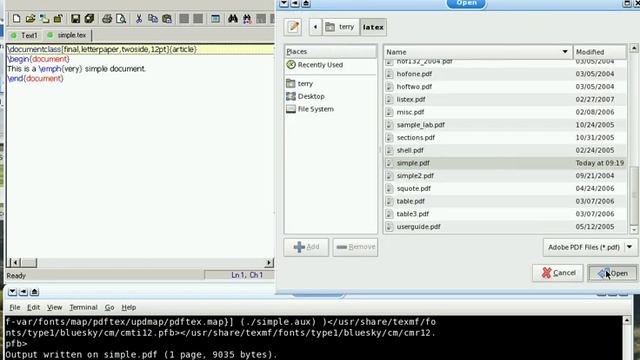This screenshot has height=360, width=640.
Task: Click the Save floppy disk icon
Action: tap(76, 18)
